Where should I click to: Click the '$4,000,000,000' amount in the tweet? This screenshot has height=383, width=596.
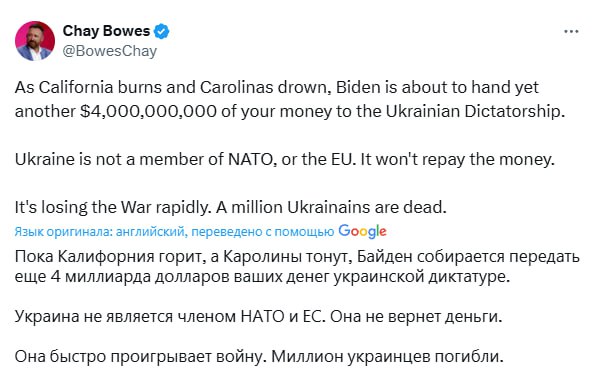click(x=148, y=111)
